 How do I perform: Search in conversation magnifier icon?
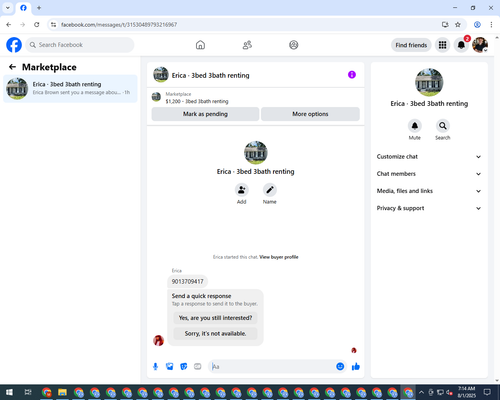(x=443, y=126)
